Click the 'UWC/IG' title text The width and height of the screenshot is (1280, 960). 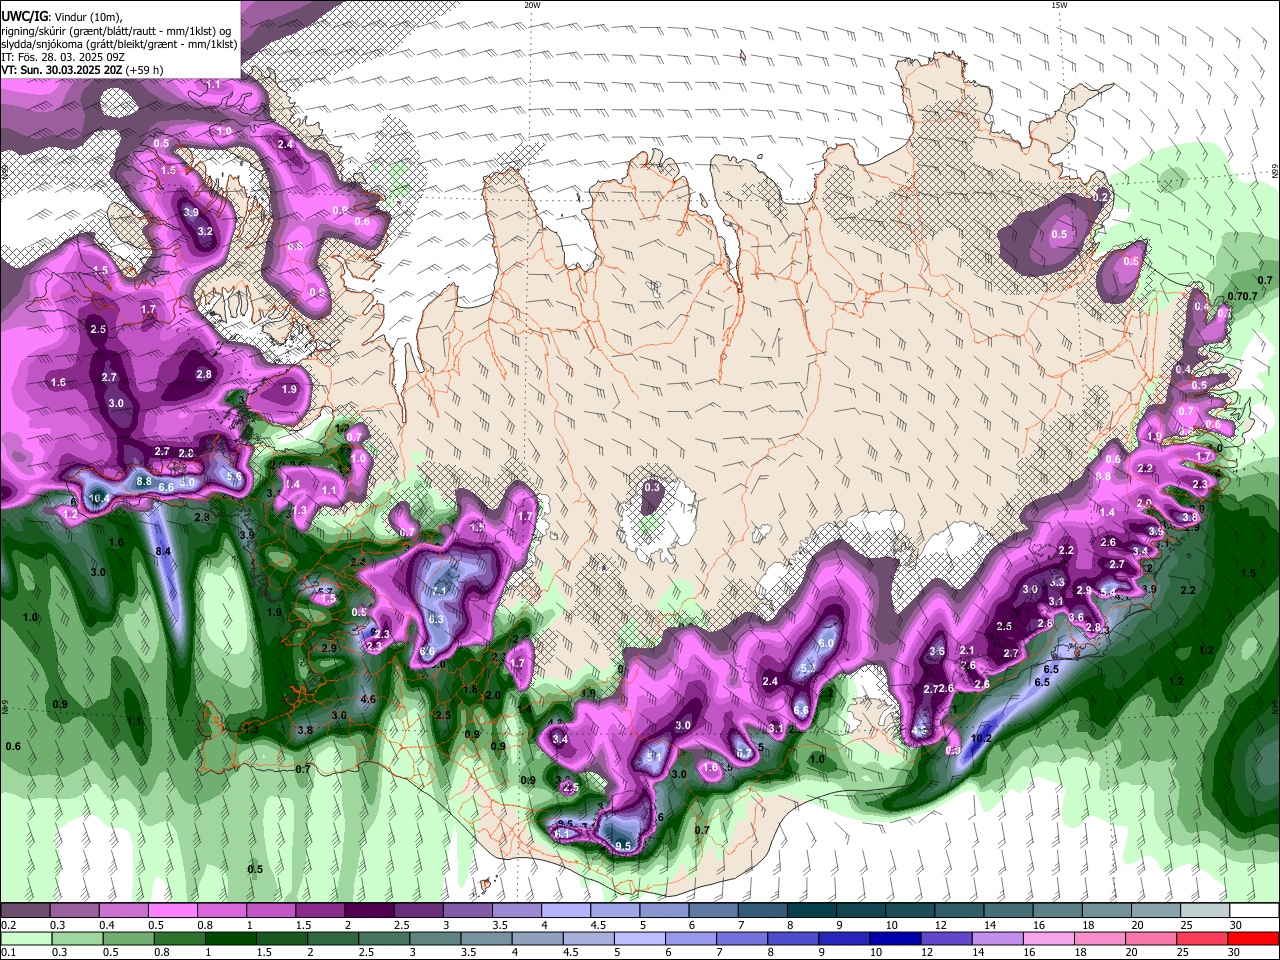[x=24, y=16]
